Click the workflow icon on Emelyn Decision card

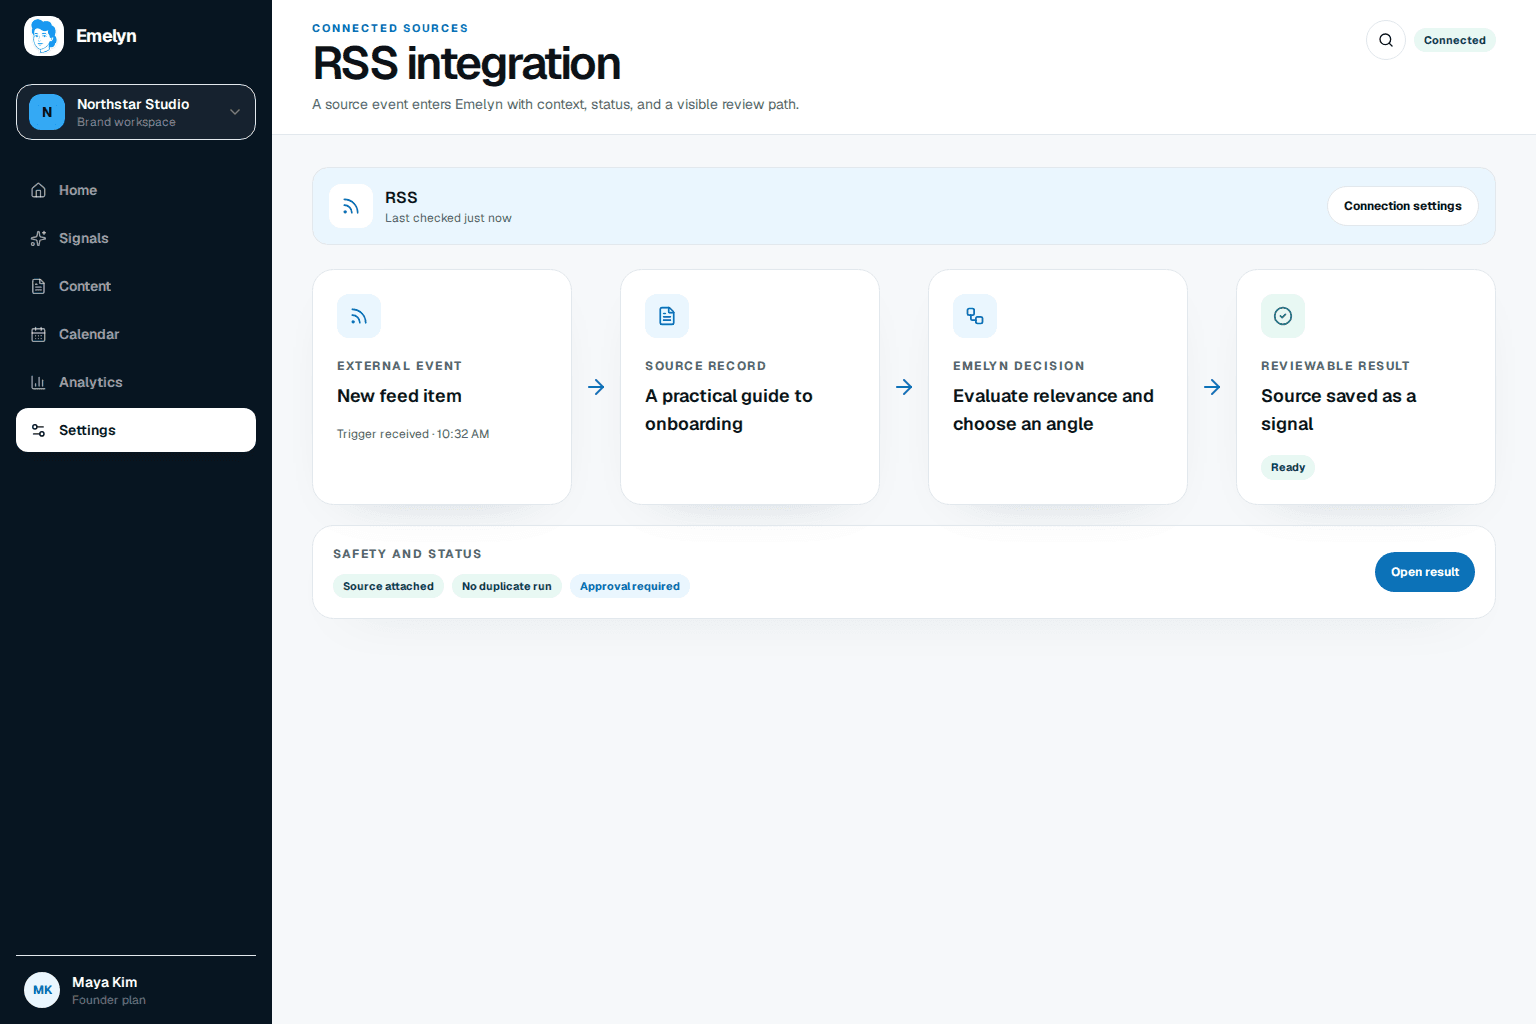[975, 316]
